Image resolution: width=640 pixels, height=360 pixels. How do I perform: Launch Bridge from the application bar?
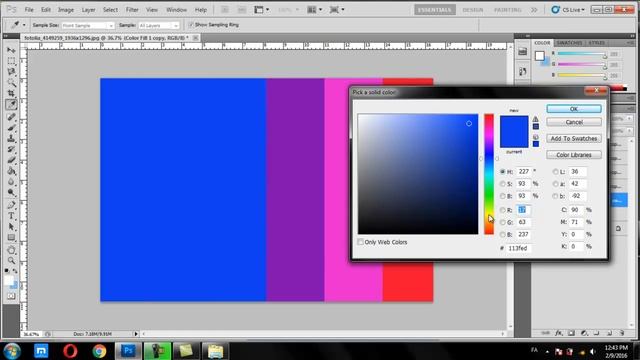tap(225, 9)
